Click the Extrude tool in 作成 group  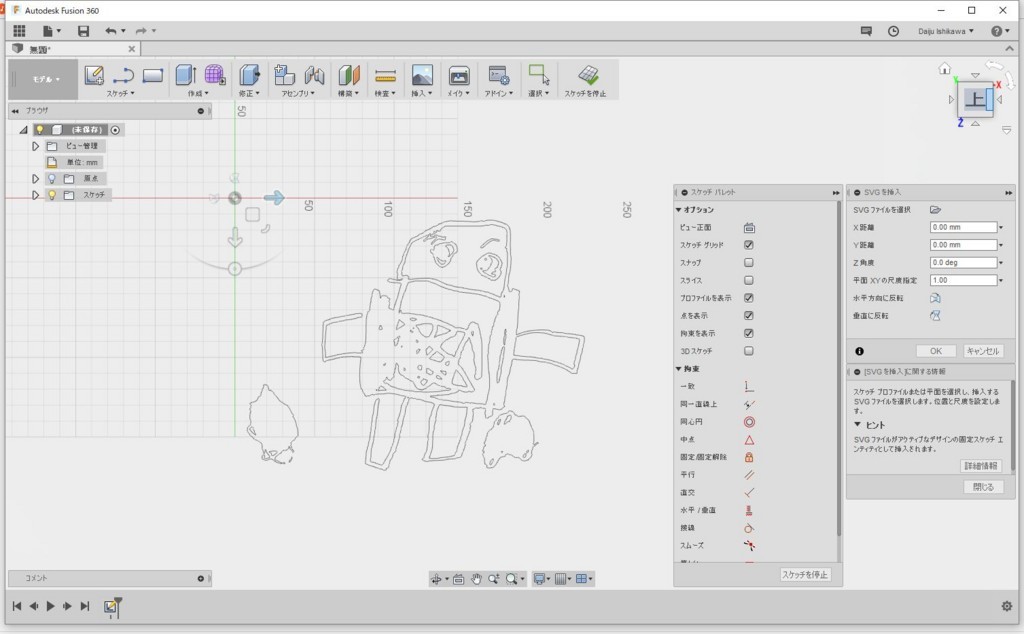[x=185, y=75]
